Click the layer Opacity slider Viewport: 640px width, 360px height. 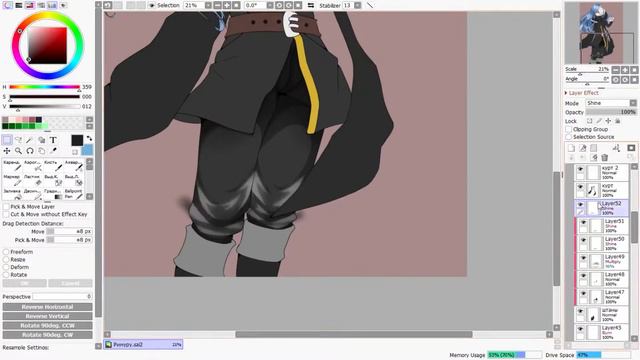tap(611, 112)
